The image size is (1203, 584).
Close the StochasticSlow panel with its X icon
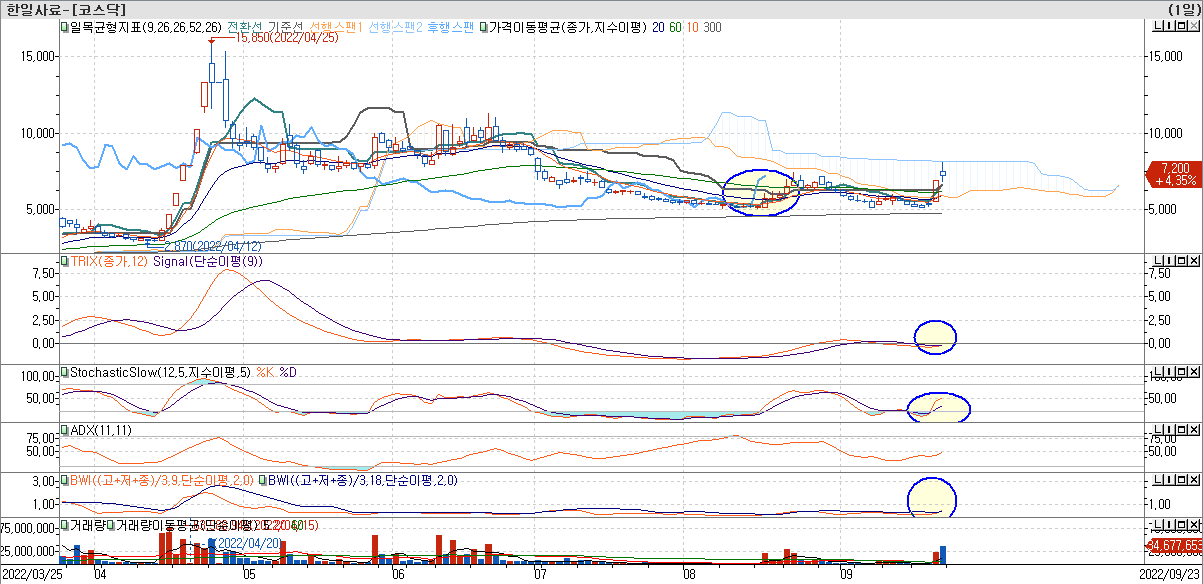(x=1193, y=372)
